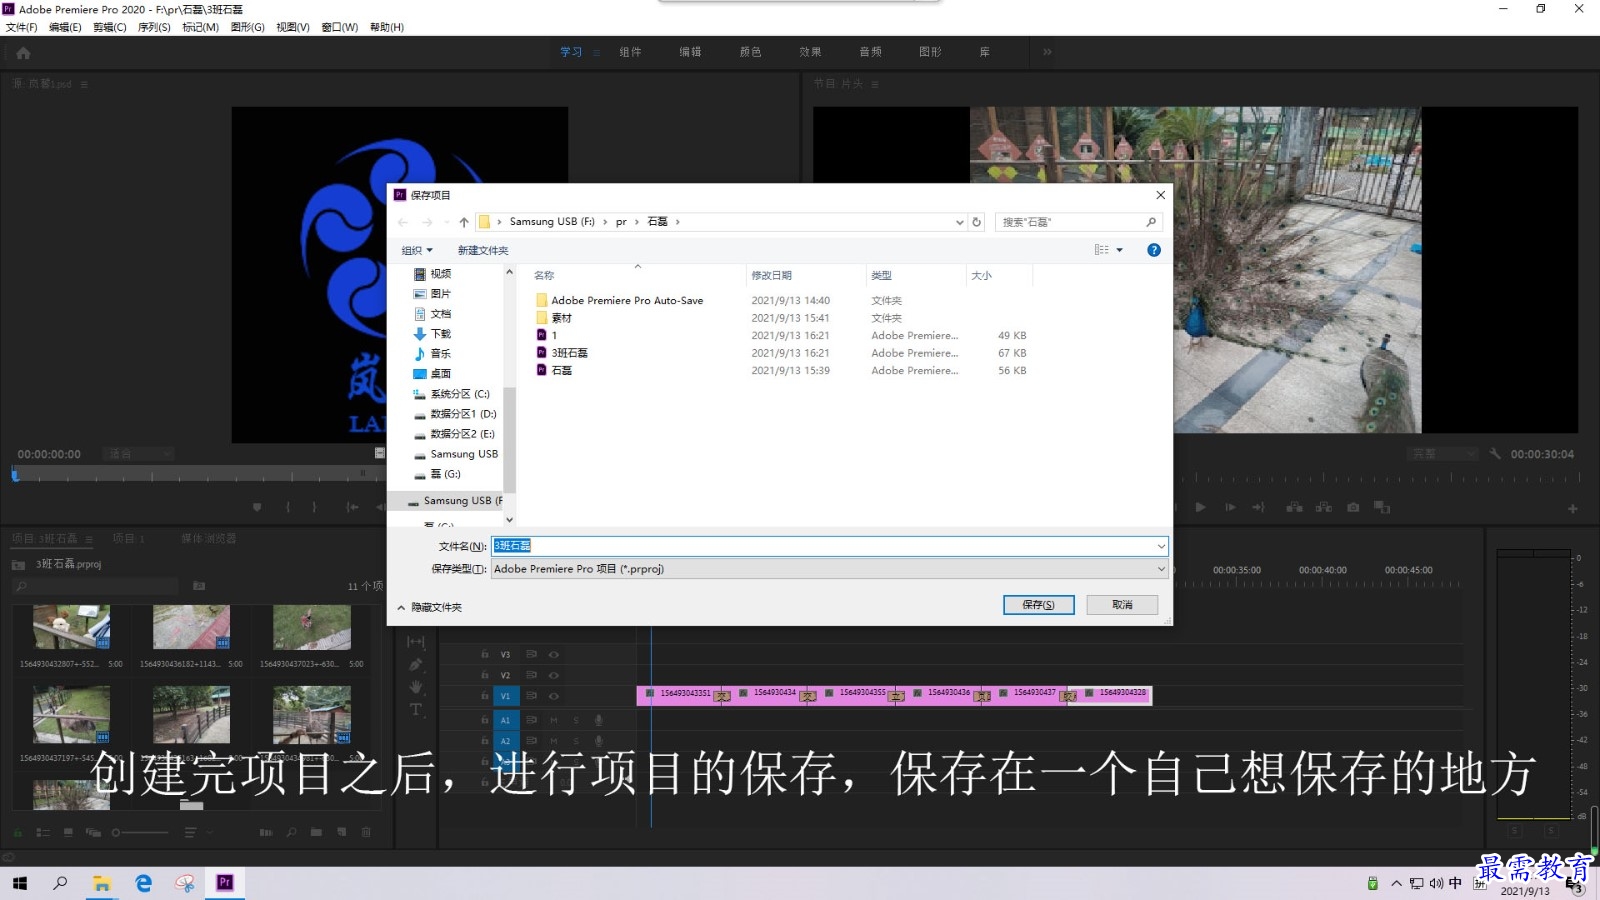Click the Program monitor button editor plus icon
1600x900 pixels.
(1572, 509)
